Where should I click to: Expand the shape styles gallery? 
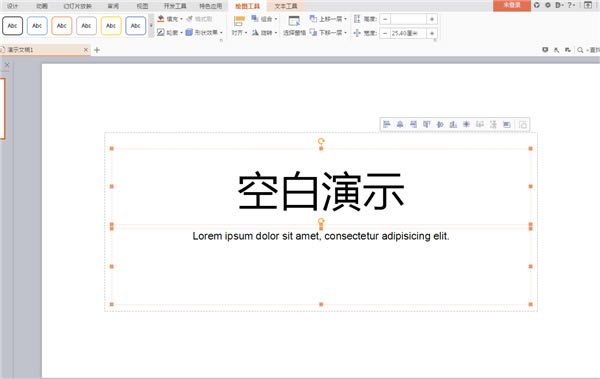[x=151, y=26]
